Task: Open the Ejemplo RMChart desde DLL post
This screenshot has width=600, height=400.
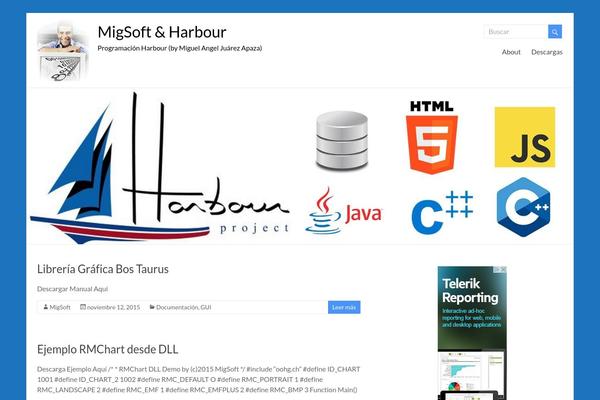Action: click(108, 349)
